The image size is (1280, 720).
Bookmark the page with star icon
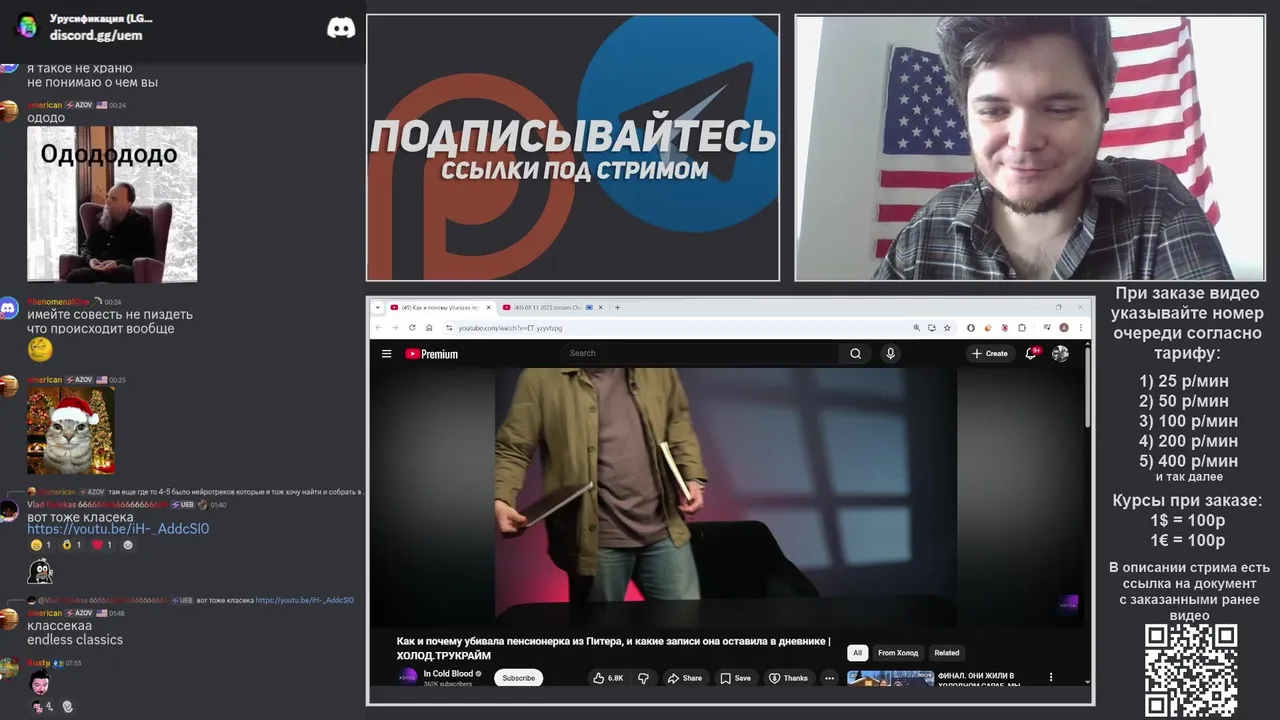coord(947,328)
